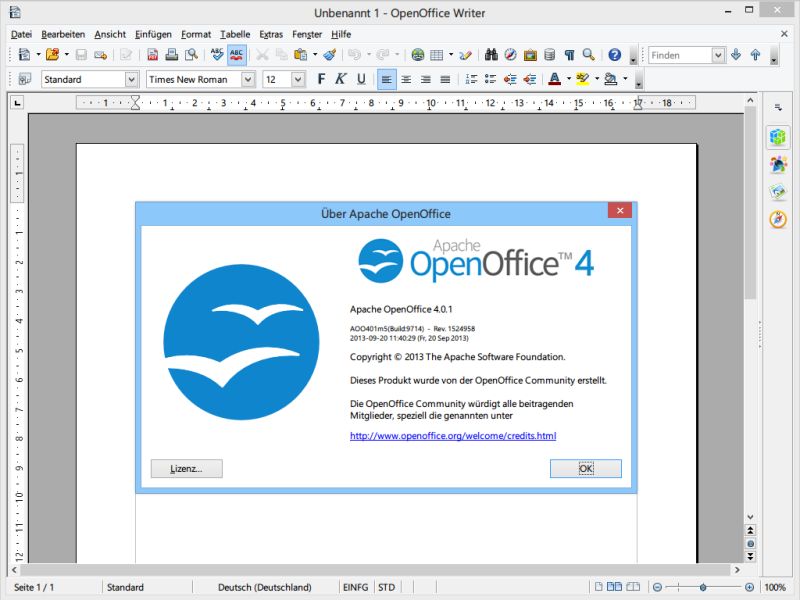
Task: Click the Lizenz... button
Action: [x=187, y=468]
